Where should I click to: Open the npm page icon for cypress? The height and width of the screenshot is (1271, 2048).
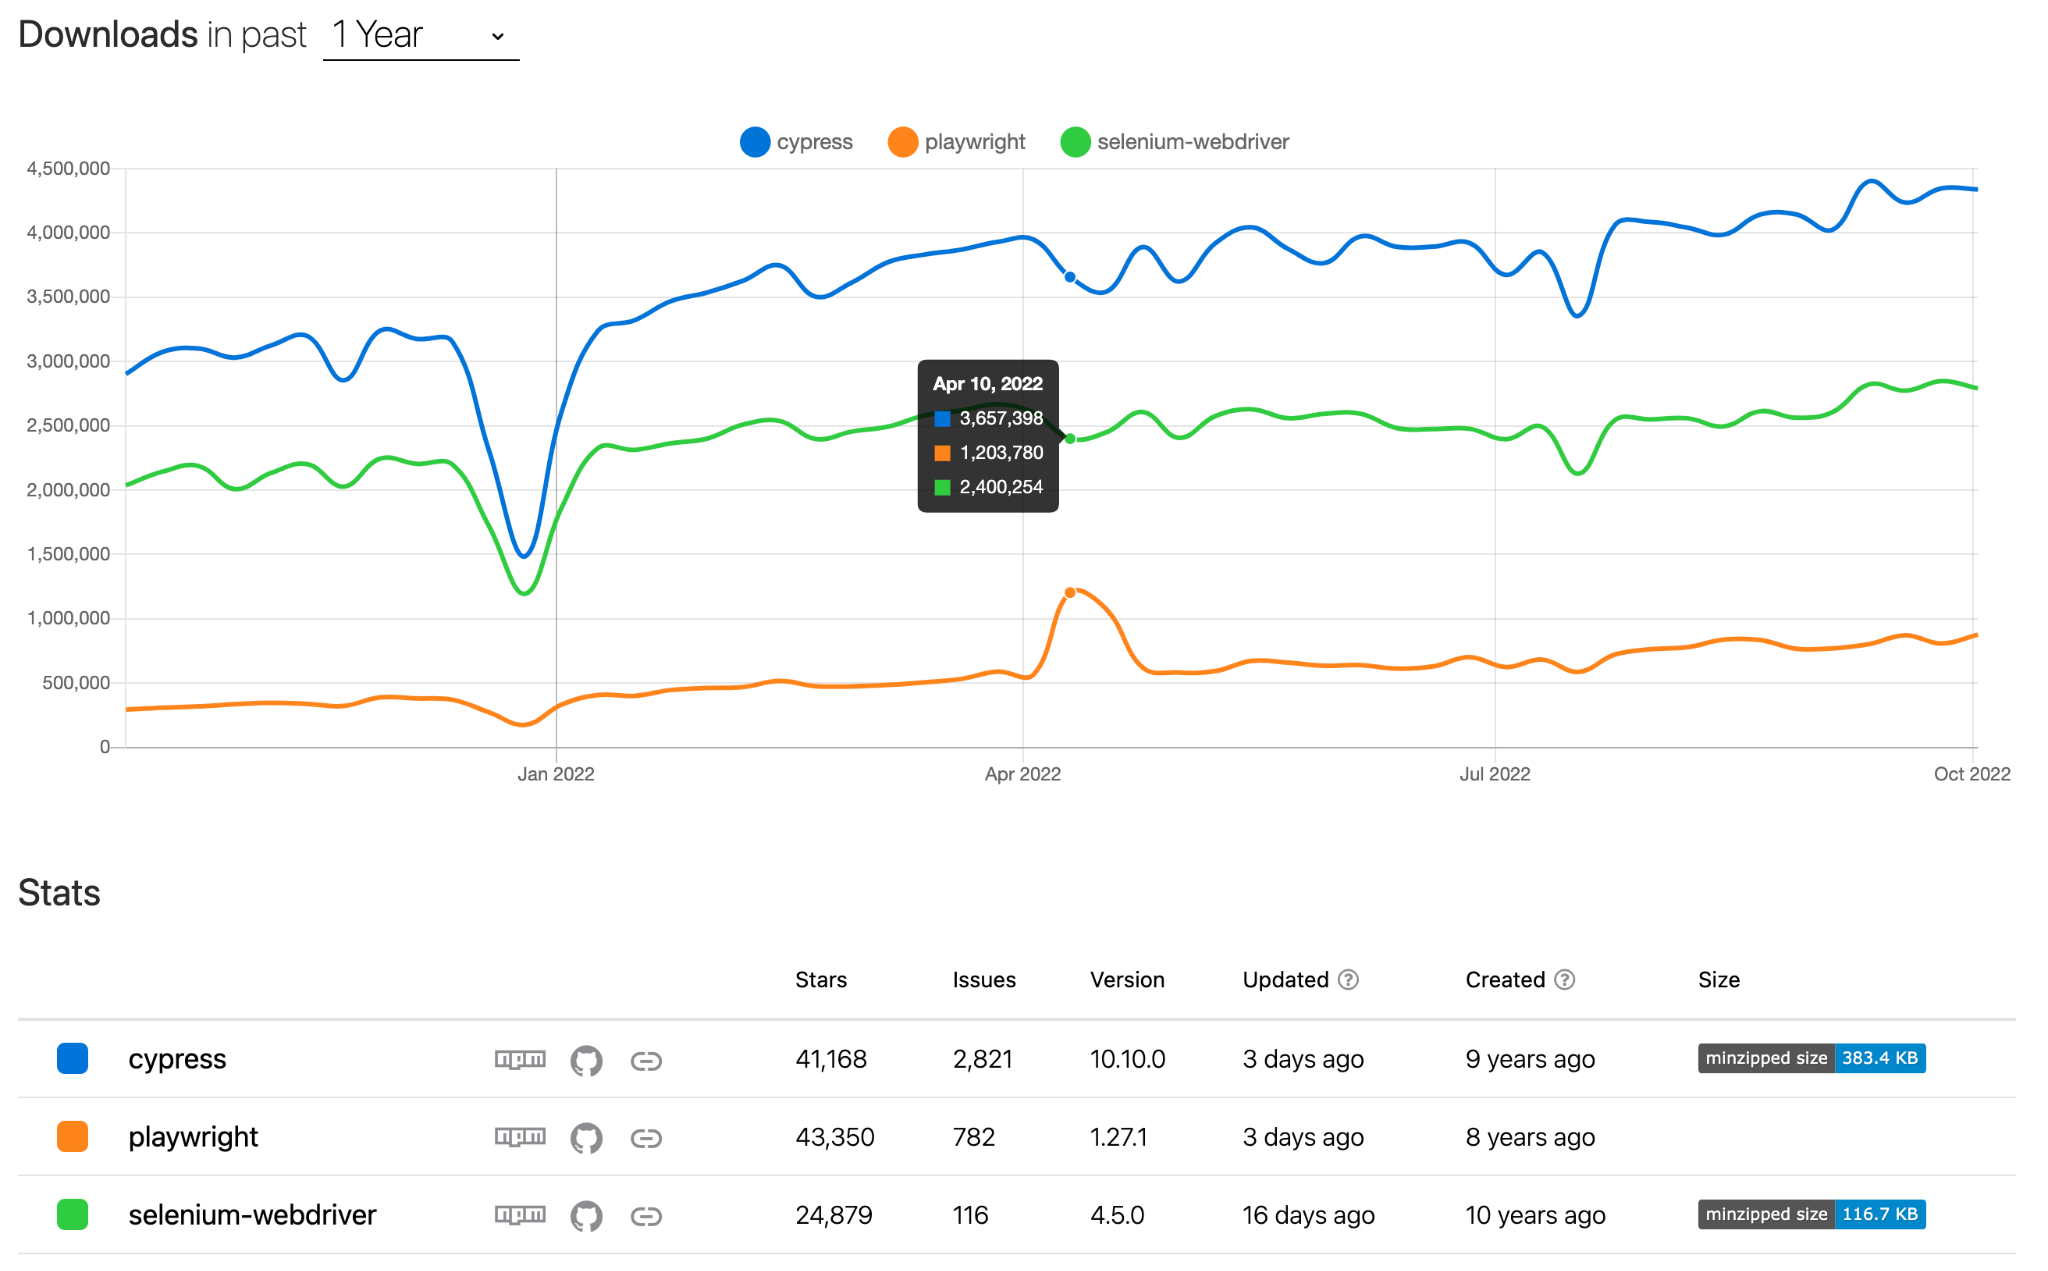point(520,1059)
